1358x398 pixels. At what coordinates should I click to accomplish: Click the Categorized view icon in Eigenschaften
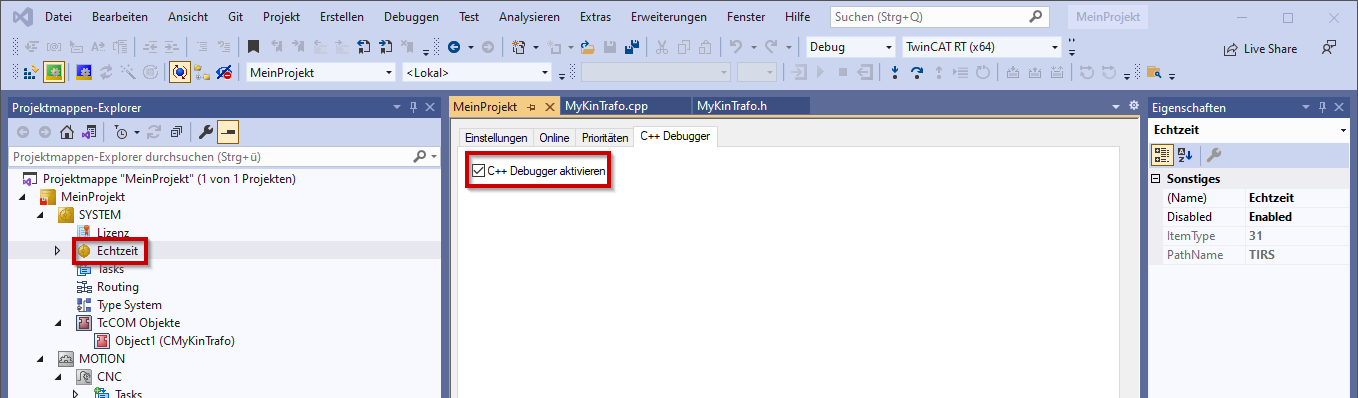1162,154
